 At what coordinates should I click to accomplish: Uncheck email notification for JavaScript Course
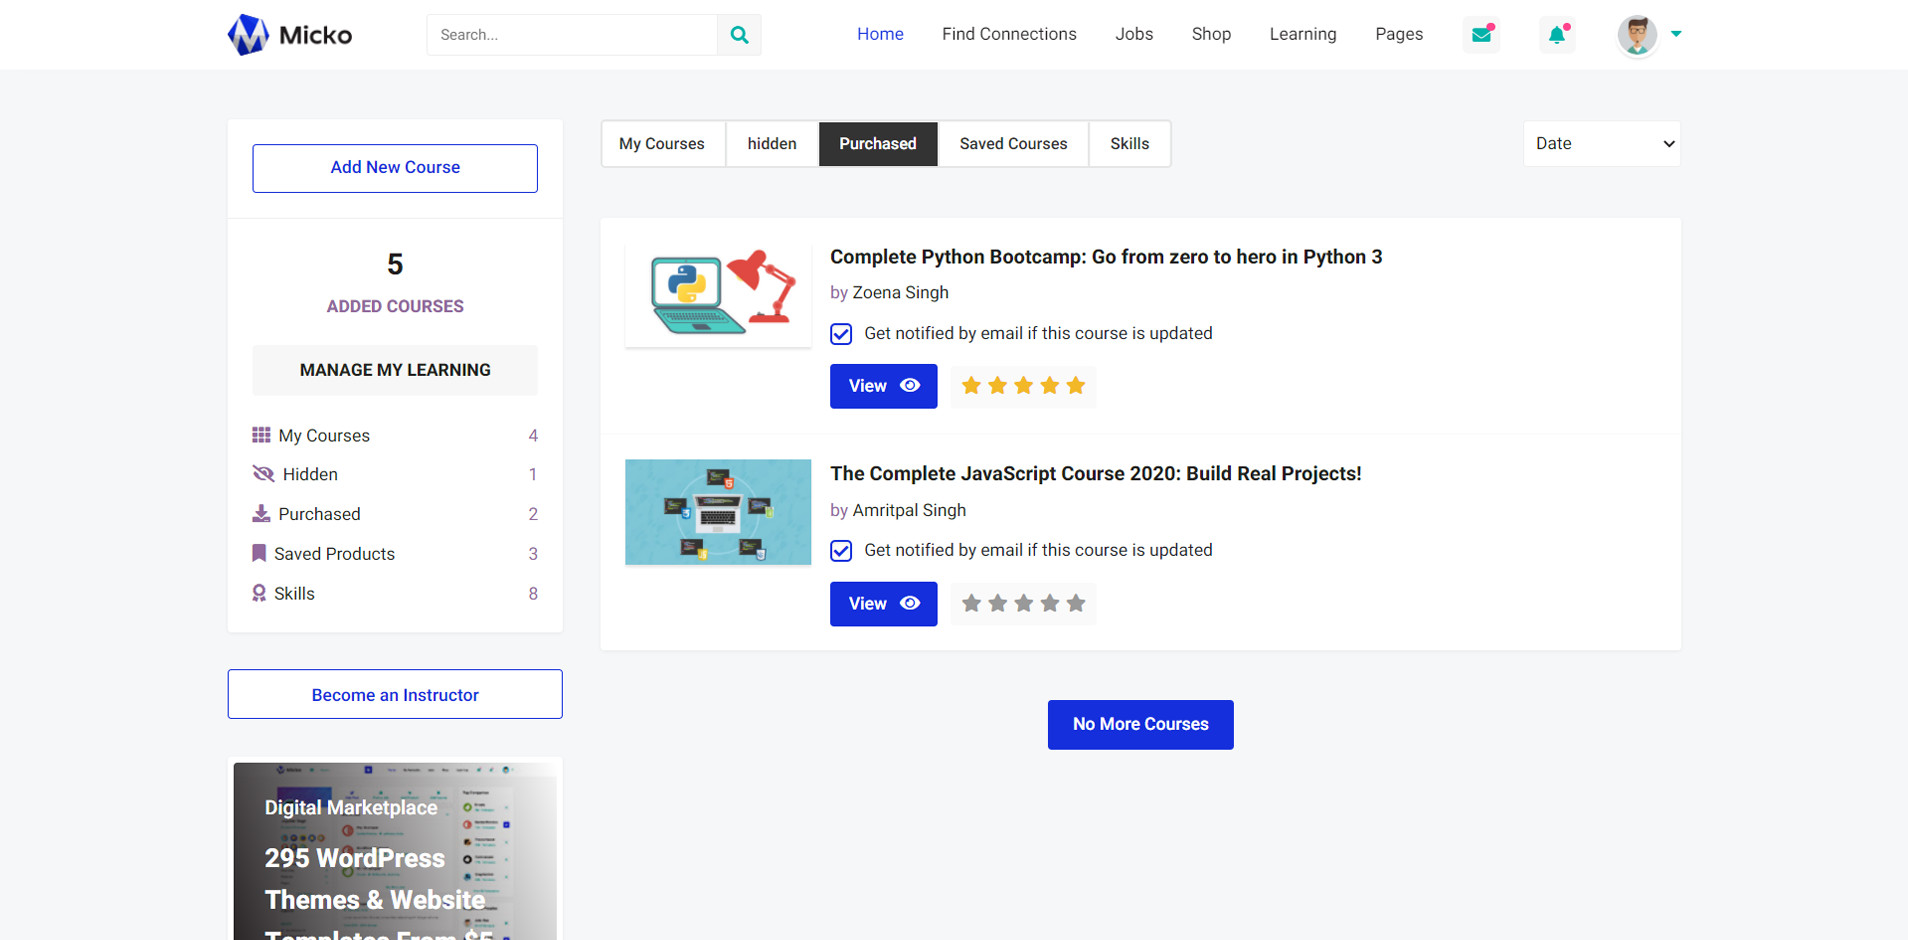841,551
